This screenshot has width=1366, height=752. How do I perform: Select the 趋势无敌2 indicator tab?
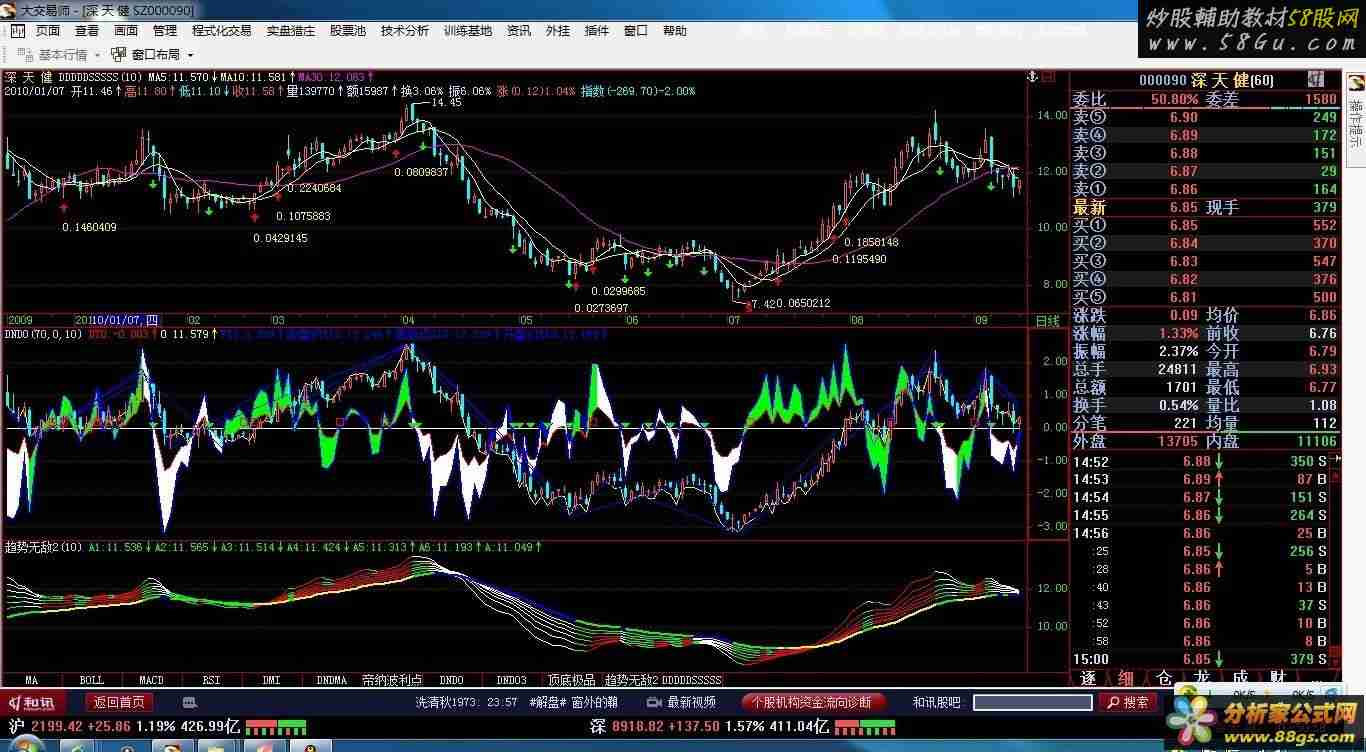(x=631, y=680)
